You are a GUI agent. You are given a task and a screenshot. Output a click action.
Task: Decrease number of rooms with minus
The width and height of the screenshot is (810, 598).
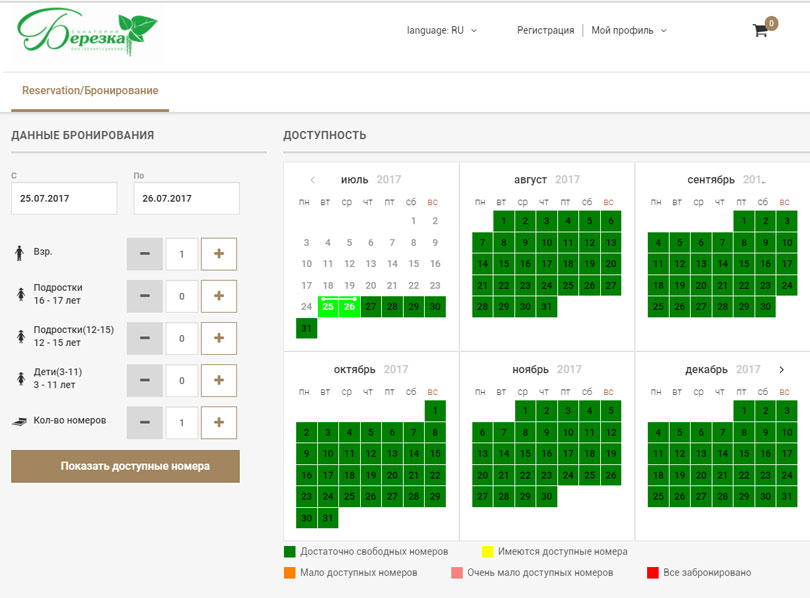pos(145,422)
